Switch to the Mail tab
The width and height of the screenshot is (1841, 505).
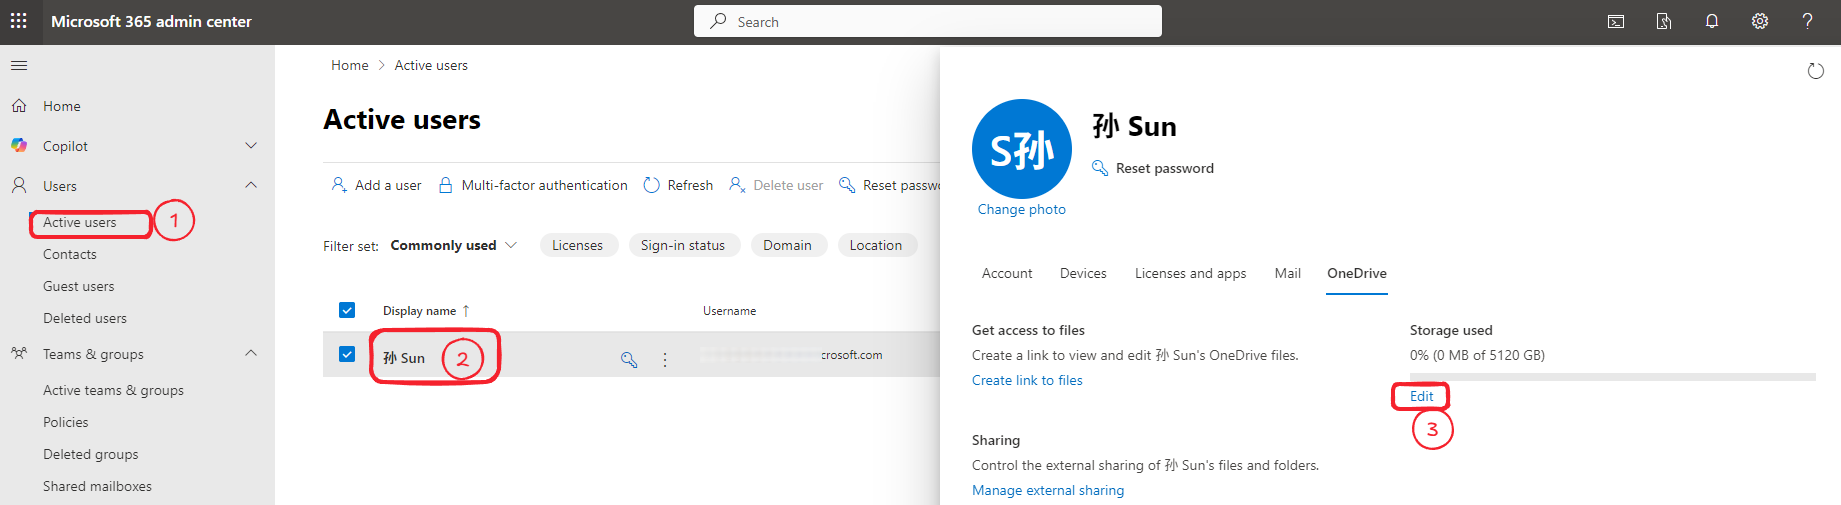point(1287,273)
